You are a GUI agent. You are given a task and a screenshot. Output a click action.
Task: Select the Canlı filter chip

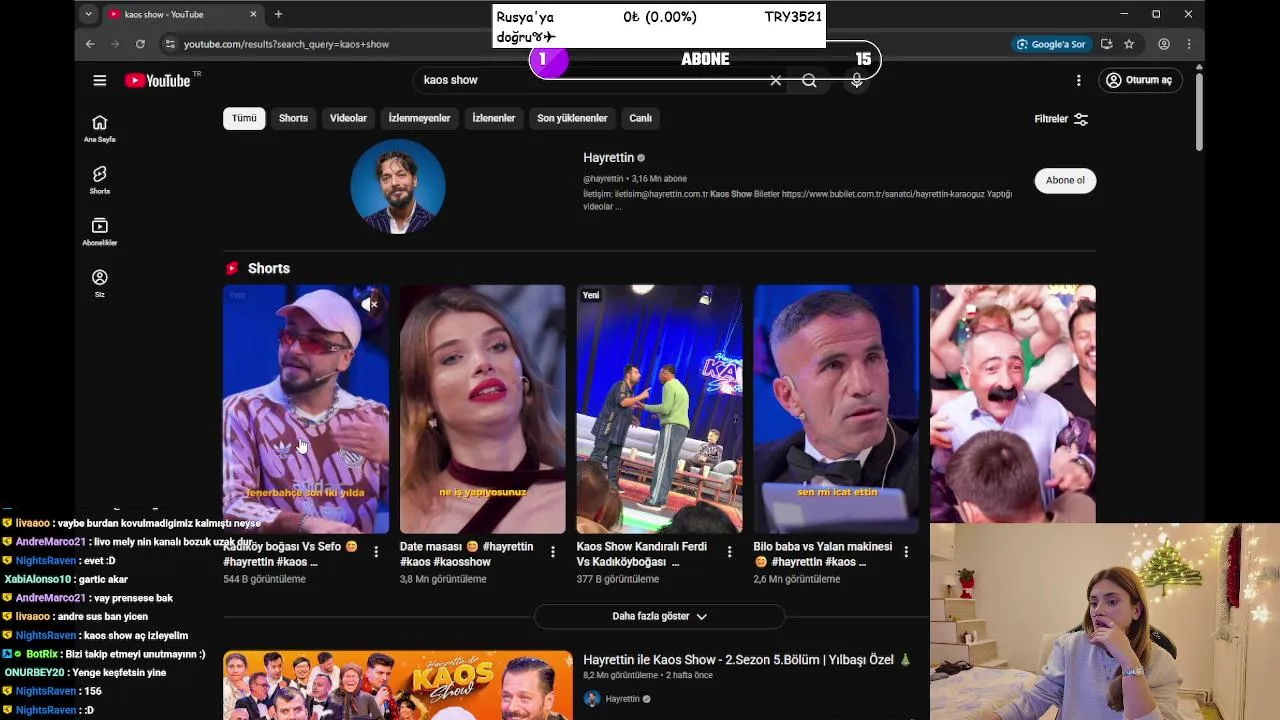[640, 118]
